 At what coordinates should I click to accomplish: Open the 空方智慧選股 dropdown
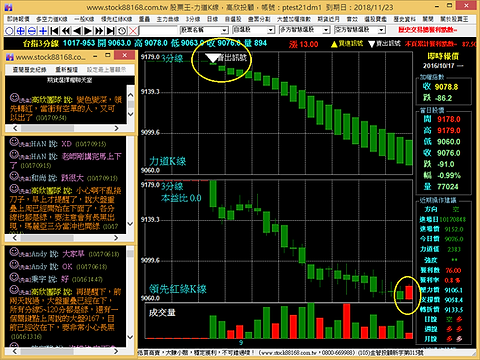coord(359,30)
